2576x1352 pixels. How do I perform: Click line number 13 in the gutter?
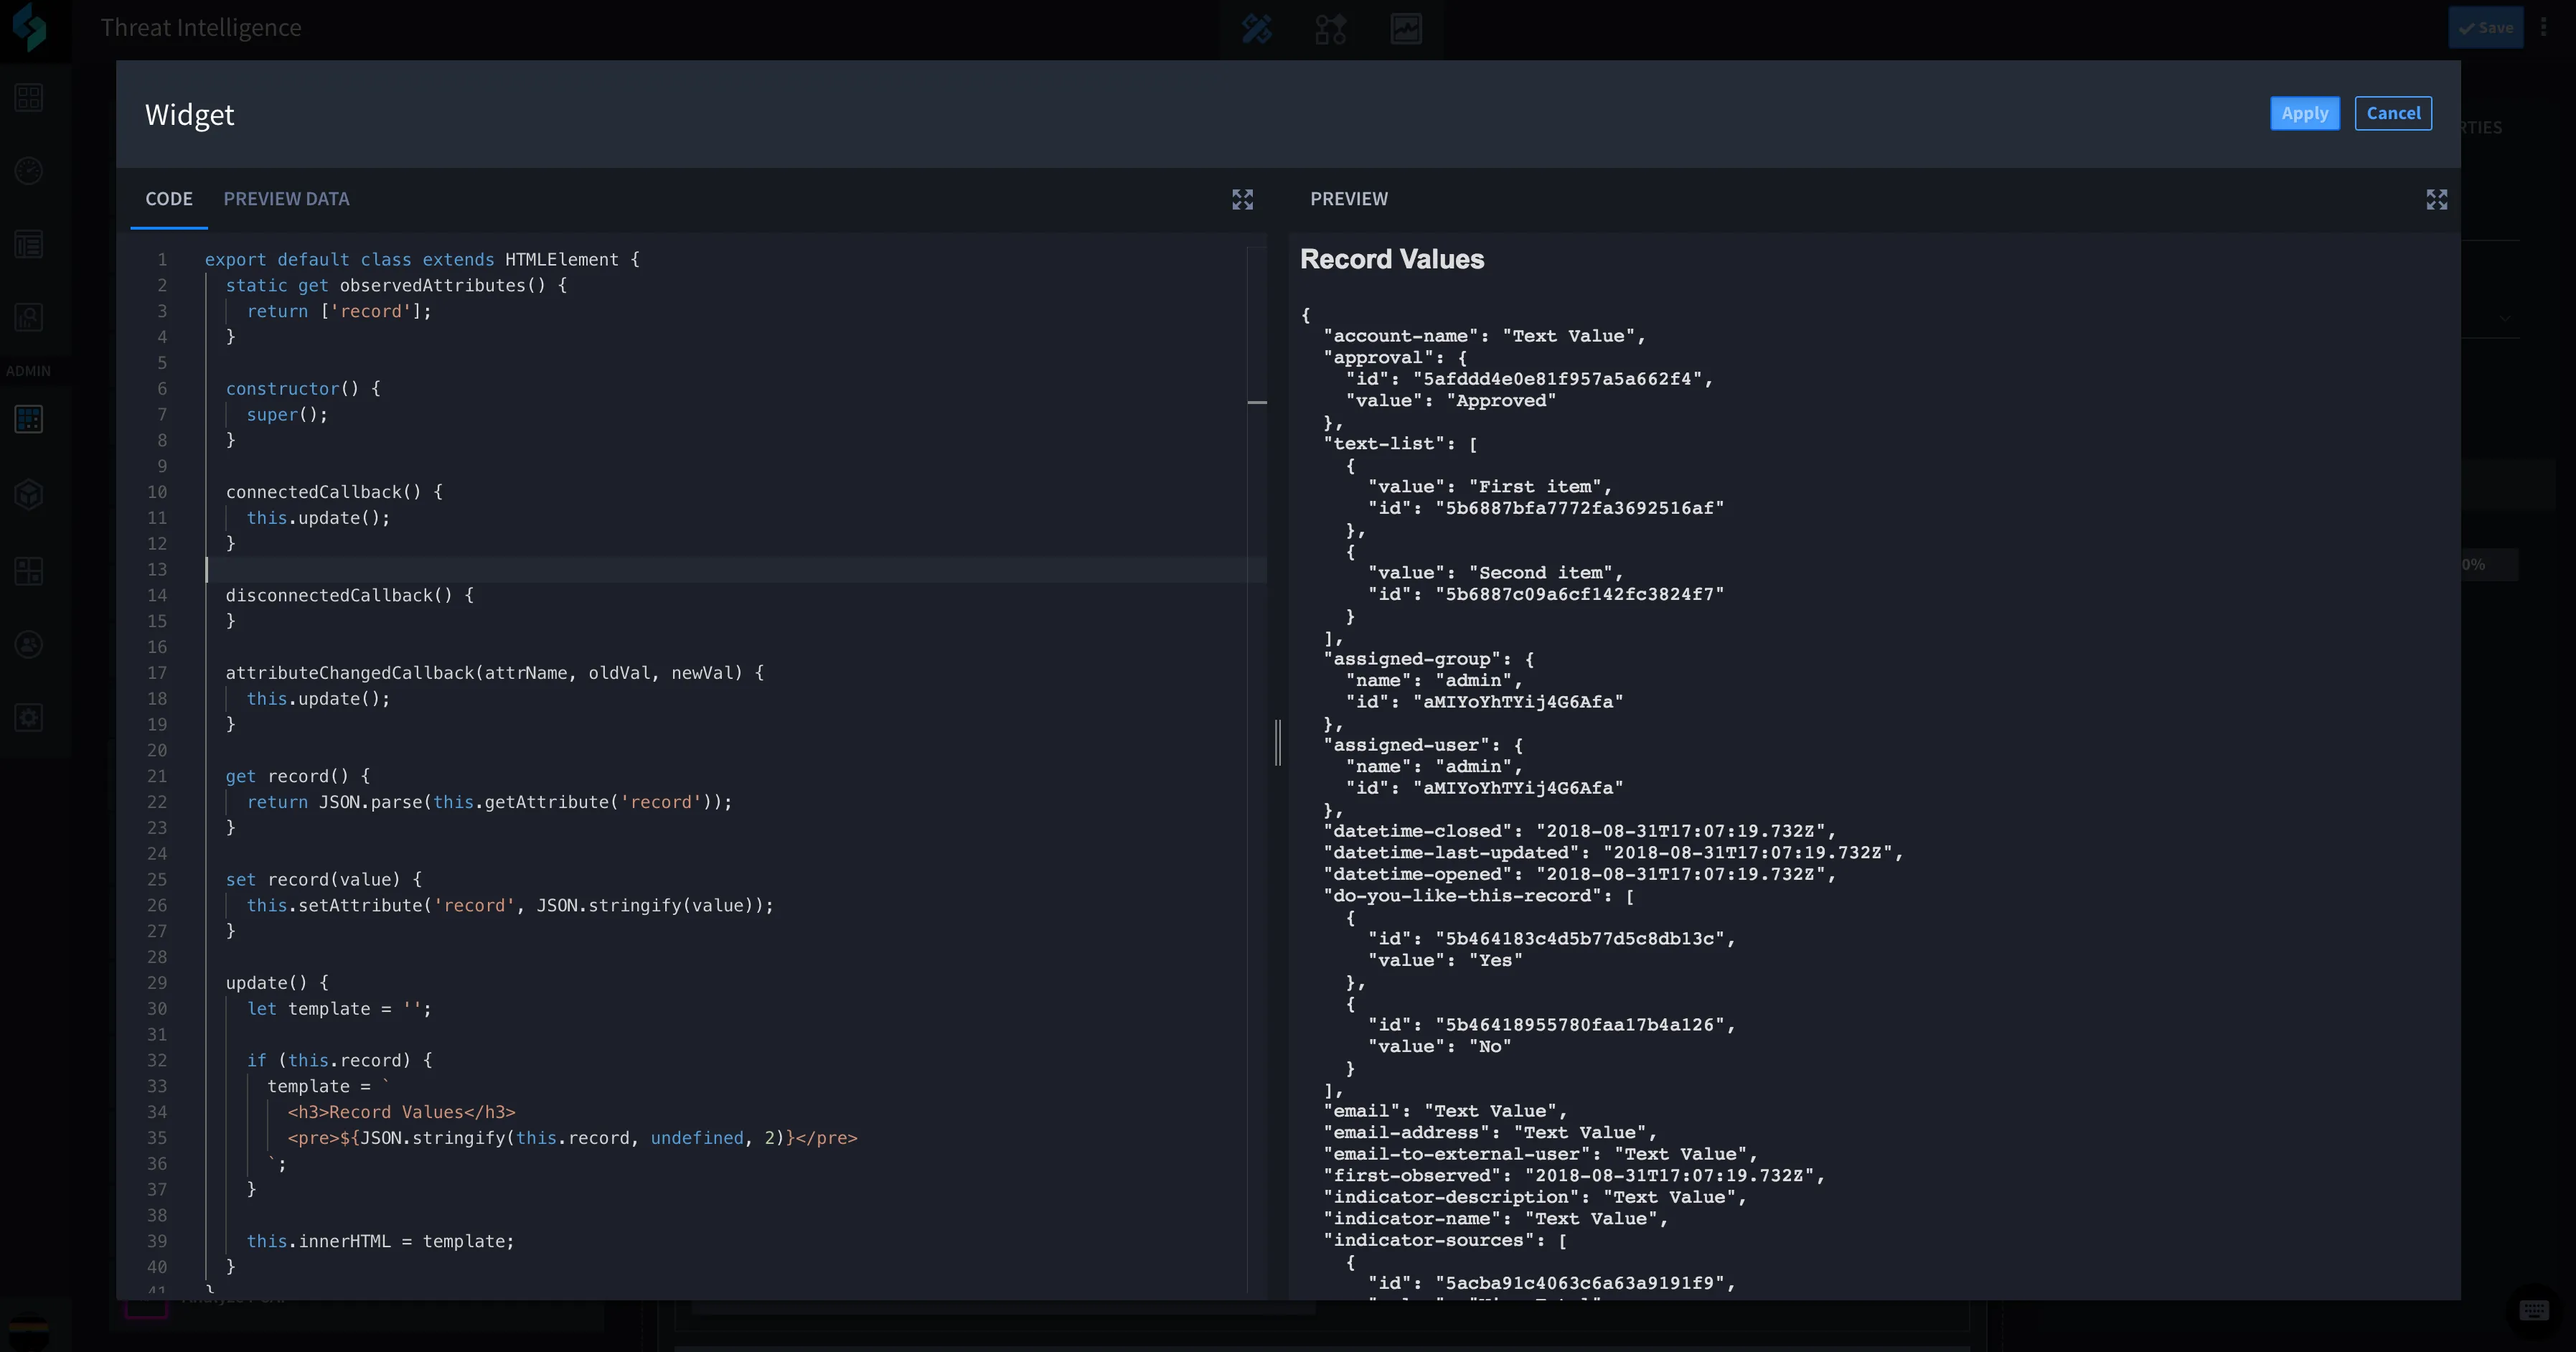[157, 569]
